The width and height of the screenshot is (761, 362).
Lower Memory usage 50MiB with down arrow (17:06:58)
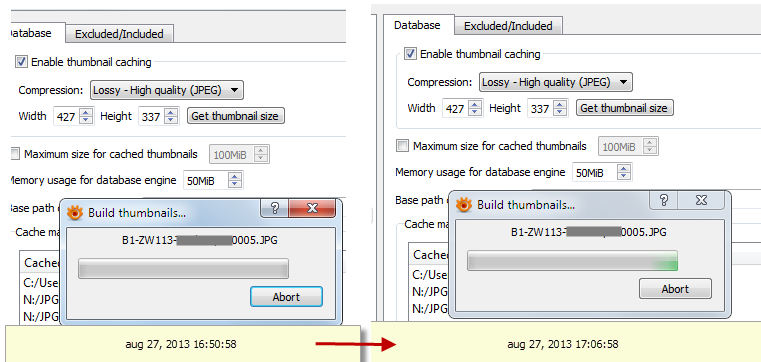[x=625, y=176]
